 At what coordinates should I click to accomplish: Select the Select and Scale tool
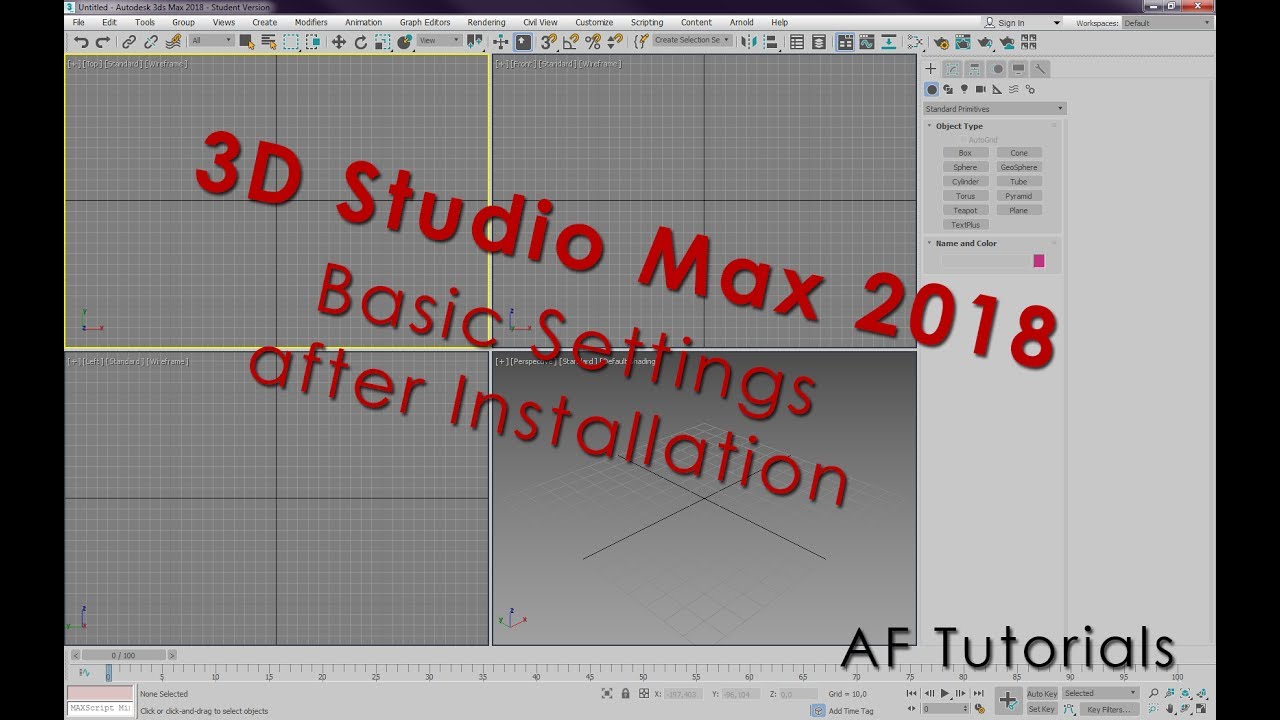point(383,42)
